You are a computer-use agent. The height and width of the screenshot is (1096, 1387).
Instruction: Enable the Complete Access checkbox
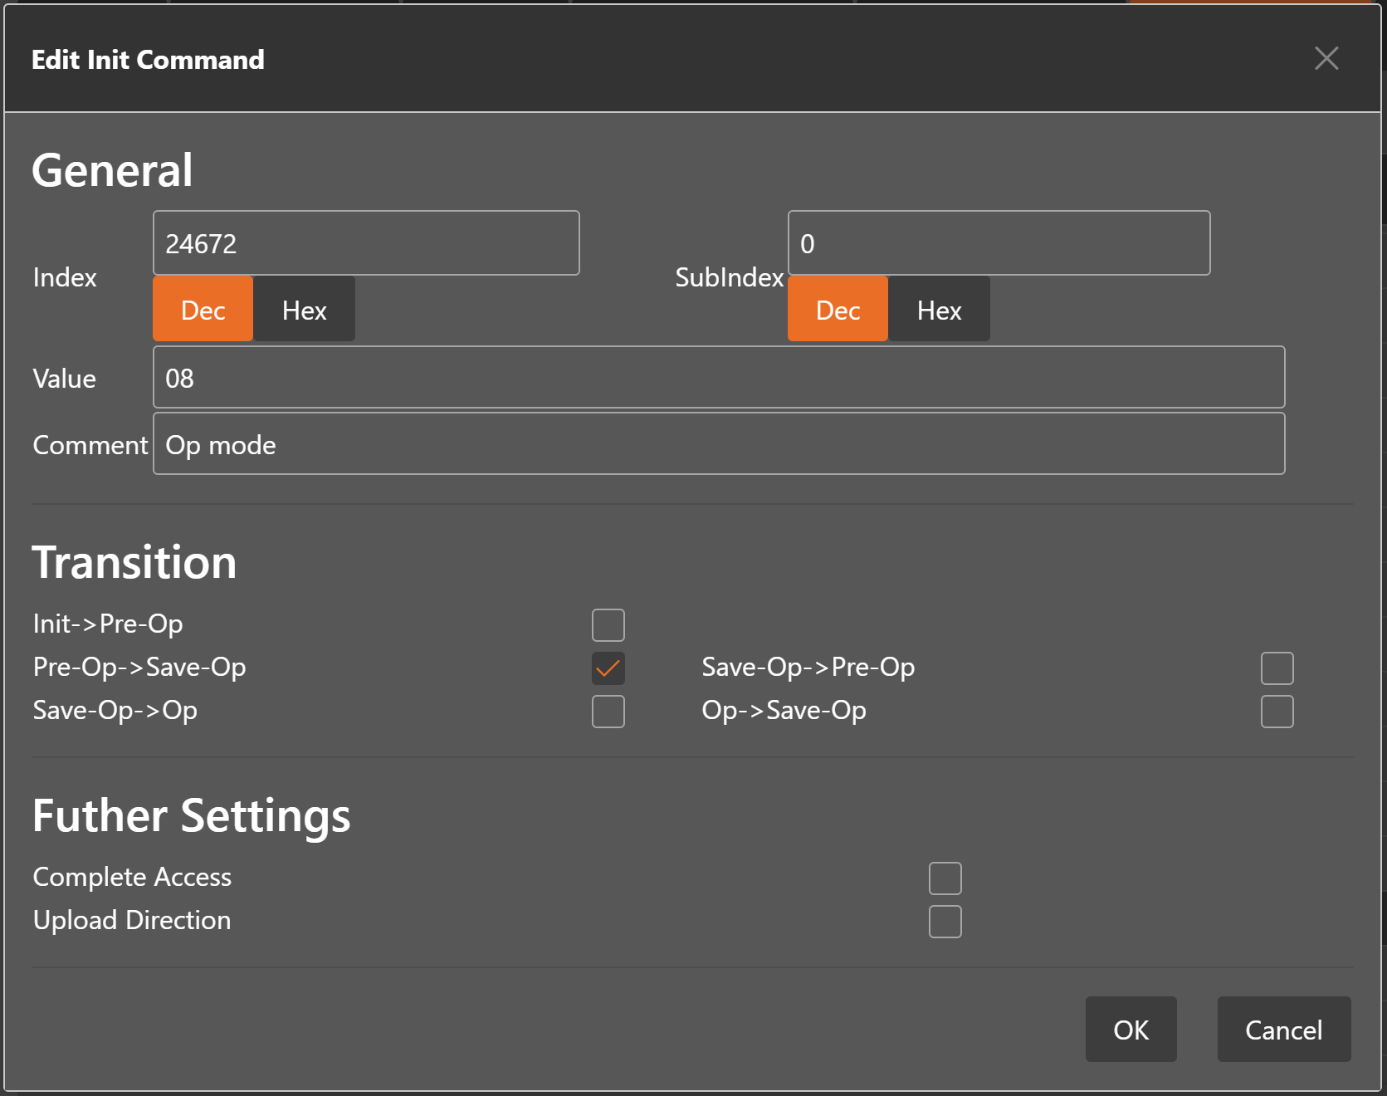(x=945, y=878)
